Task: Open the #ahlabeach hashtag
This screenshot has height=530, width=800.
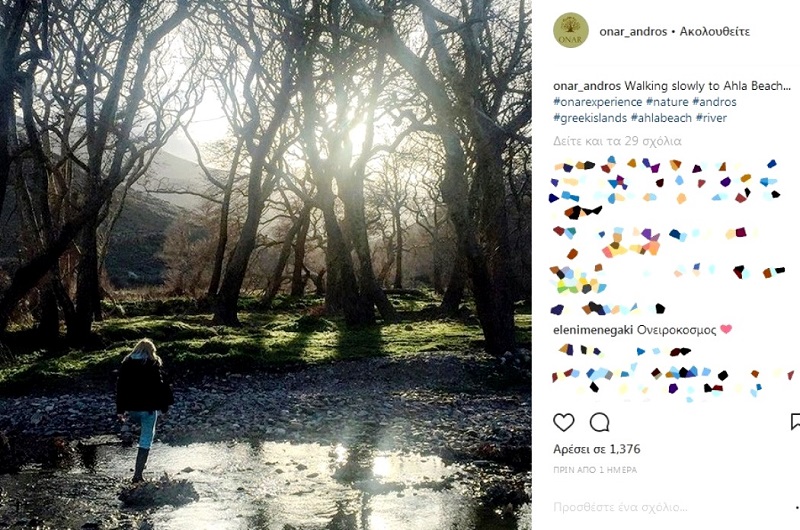Action: 661,118
